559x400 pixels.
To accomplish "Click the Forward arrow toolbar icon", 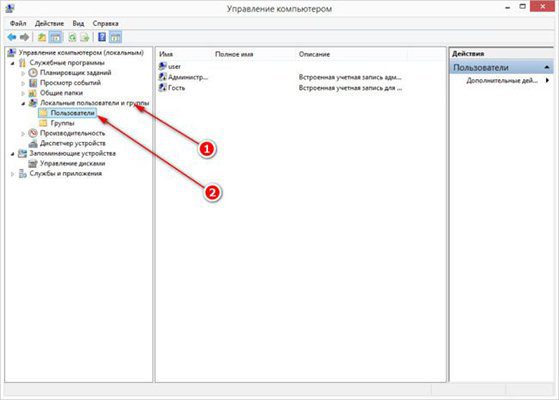I will point(24,37).
